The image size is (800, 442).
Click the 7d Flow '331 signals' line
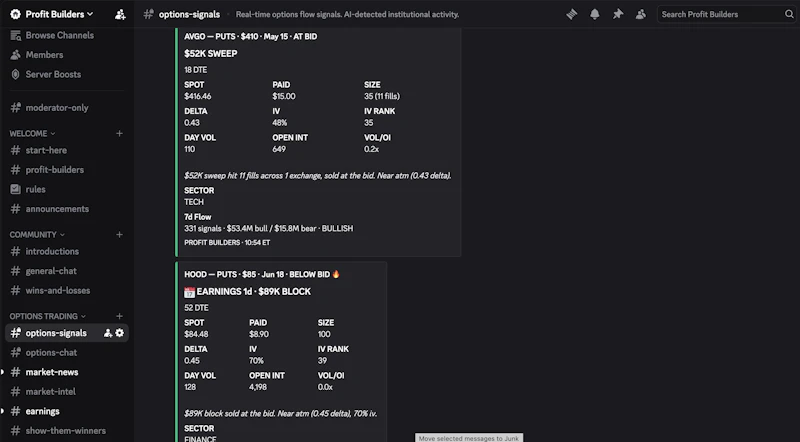268,228
